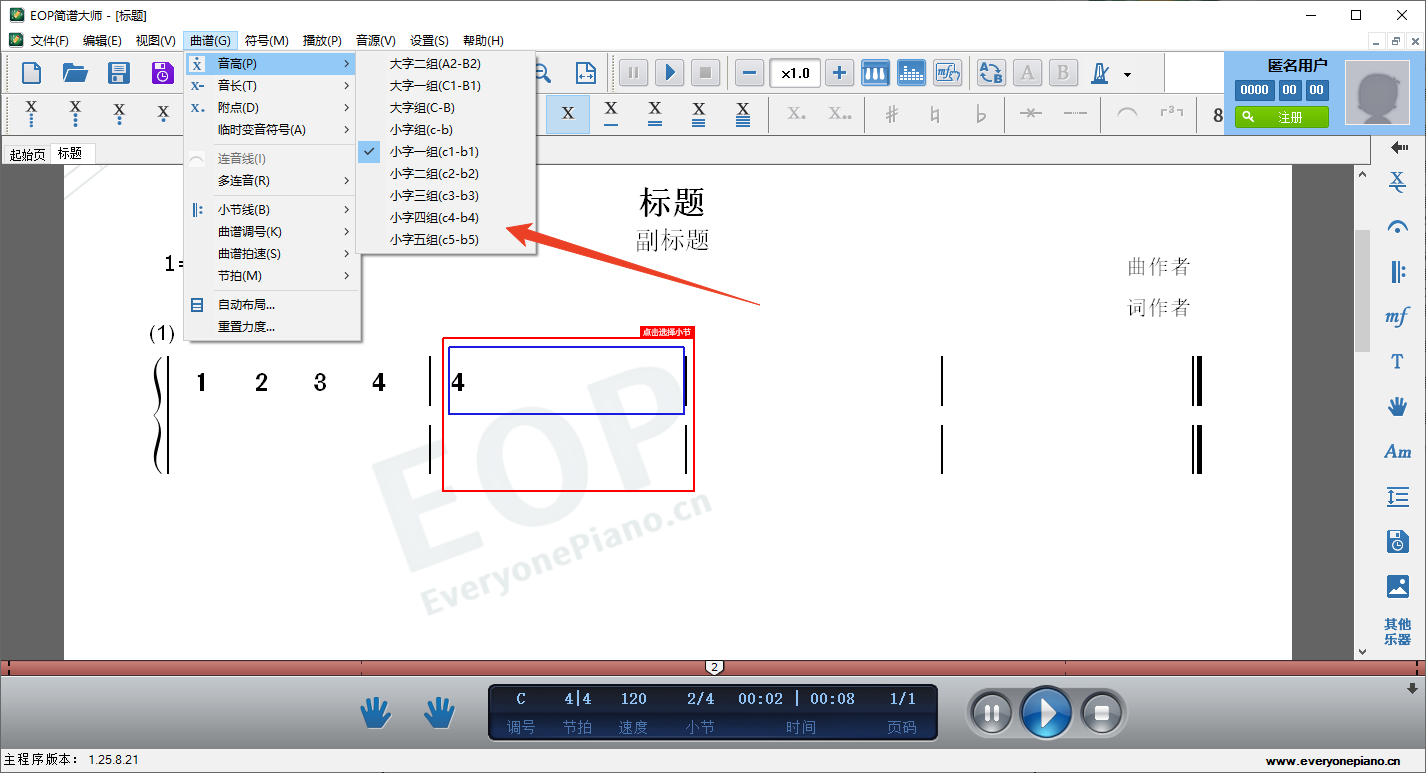Click the A-B loop repeat icon
The height and width of the screenshot is (773, 1426).
tap(991, 73)
